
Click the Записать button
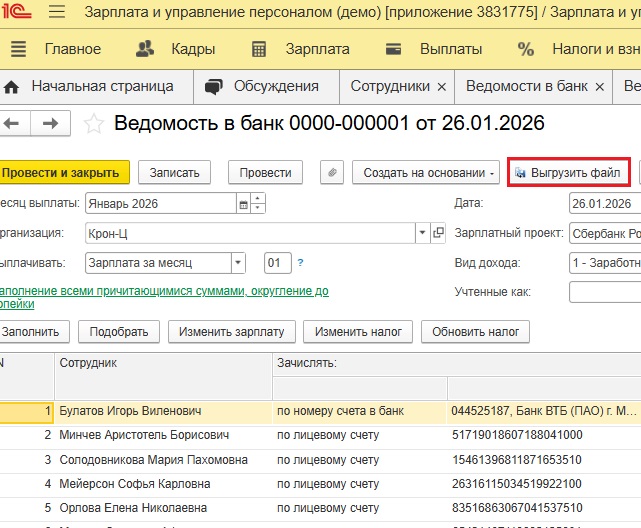[x=175, y=172]
